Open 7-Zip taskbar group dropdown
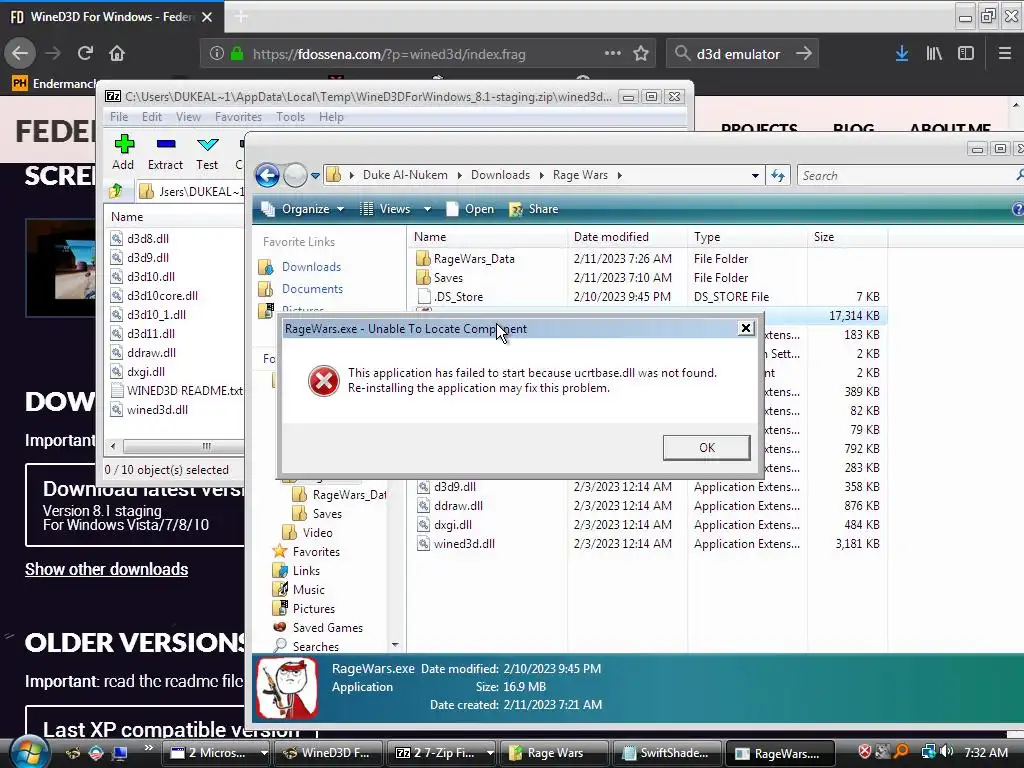Viewport: 1024px width, 768px height. coord(490,753)
